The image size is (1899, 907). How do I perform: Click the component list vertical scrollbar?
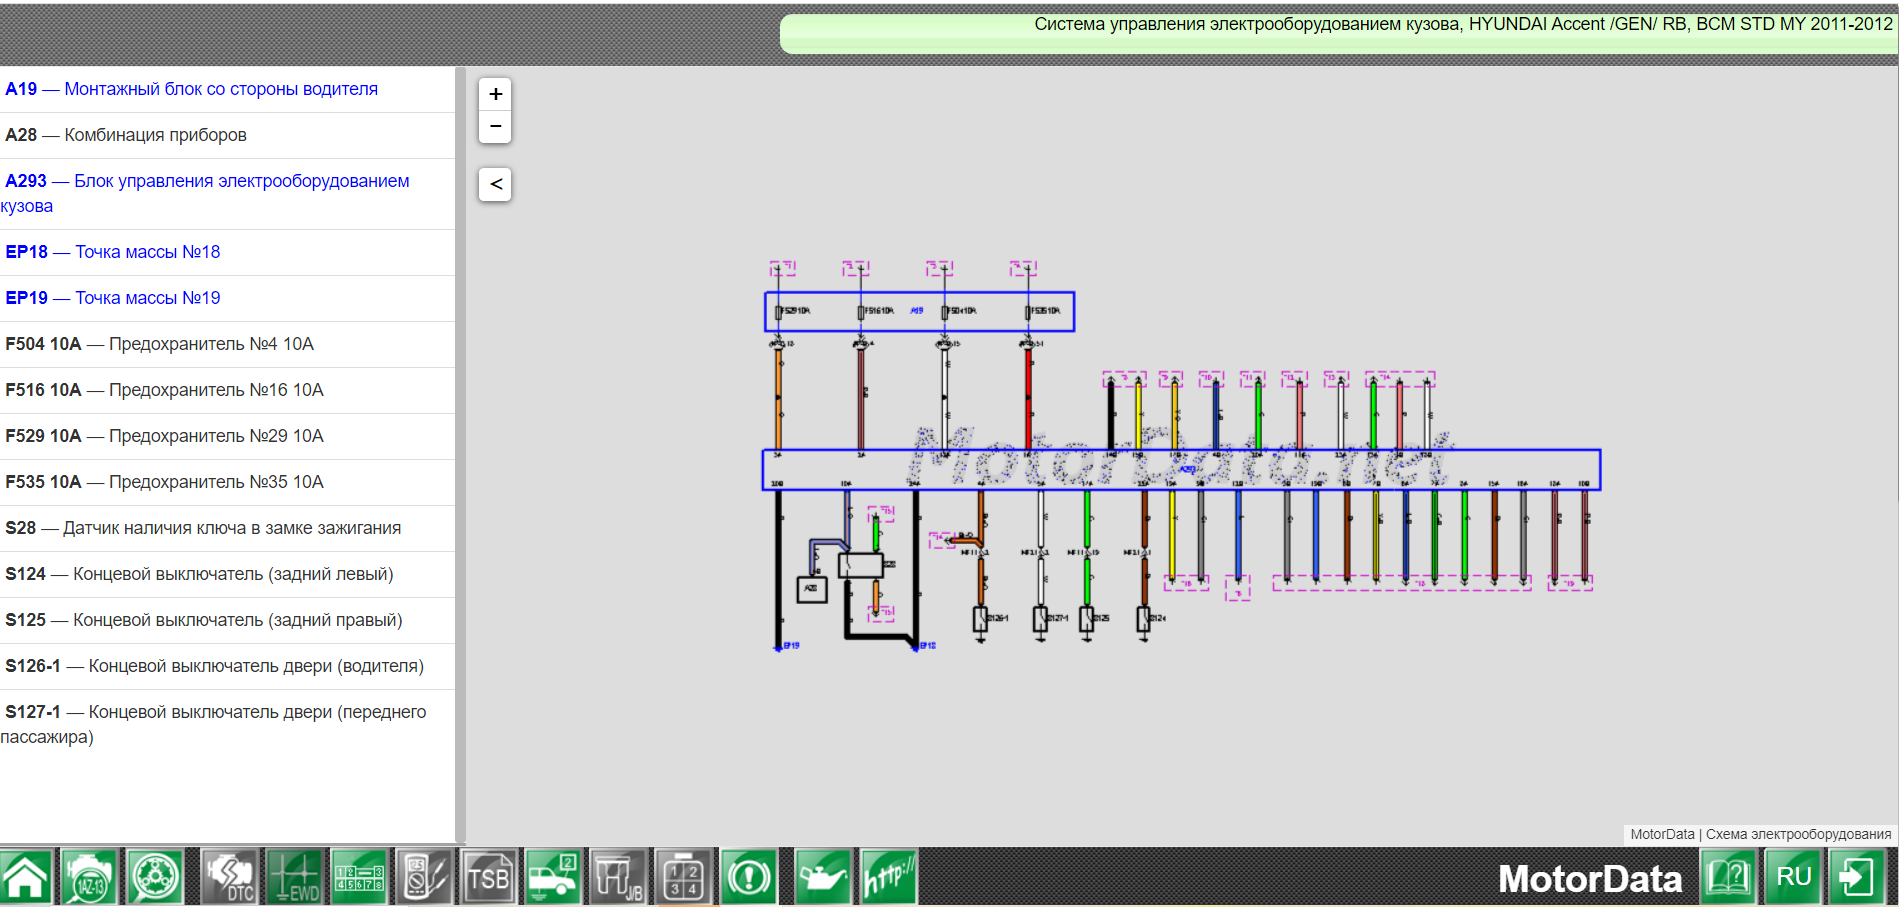460,450
